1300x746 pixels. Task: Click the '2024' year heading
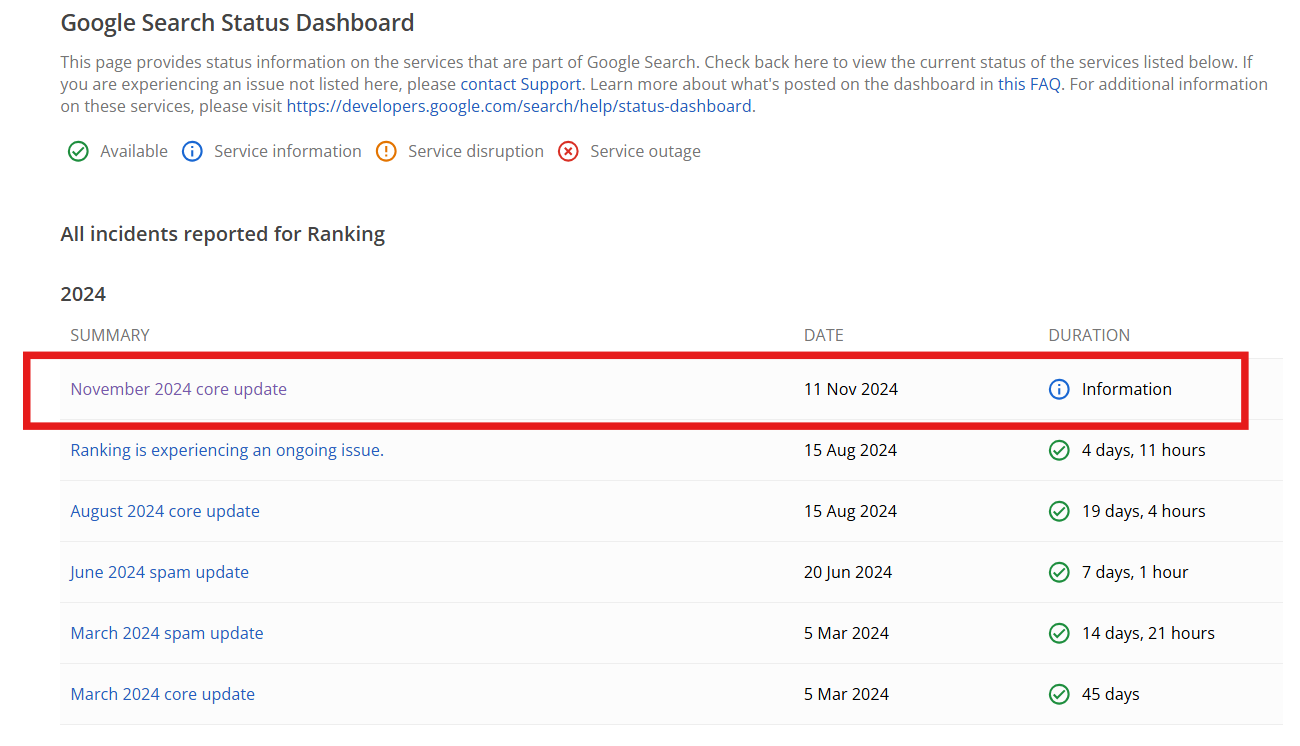coord(83,294)
